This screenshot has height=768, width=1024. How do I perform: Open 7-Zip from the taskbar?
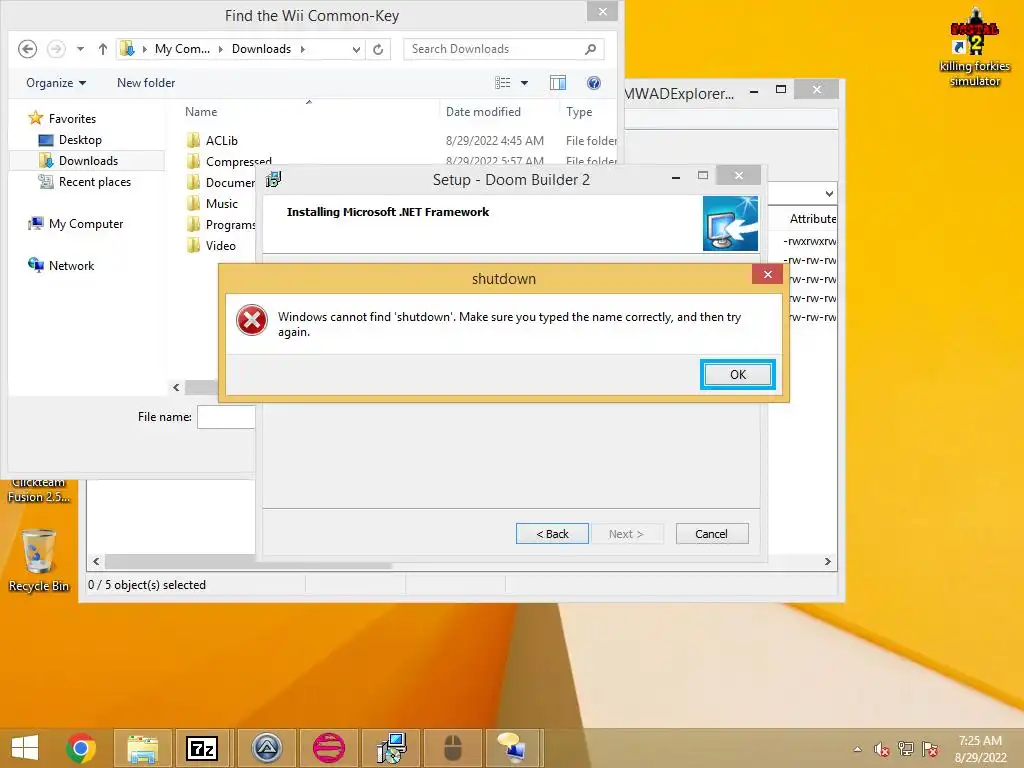pos(202,748)
